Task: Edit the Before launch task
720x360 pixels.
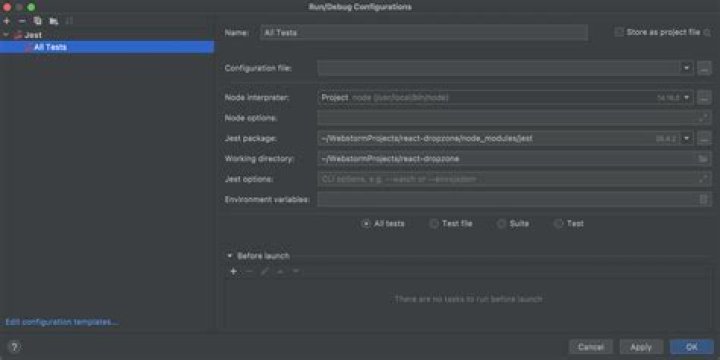Action: (264, 271)
